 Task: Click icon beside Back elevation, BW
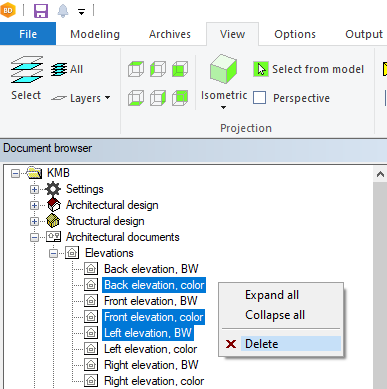click(x=91, y=269)
